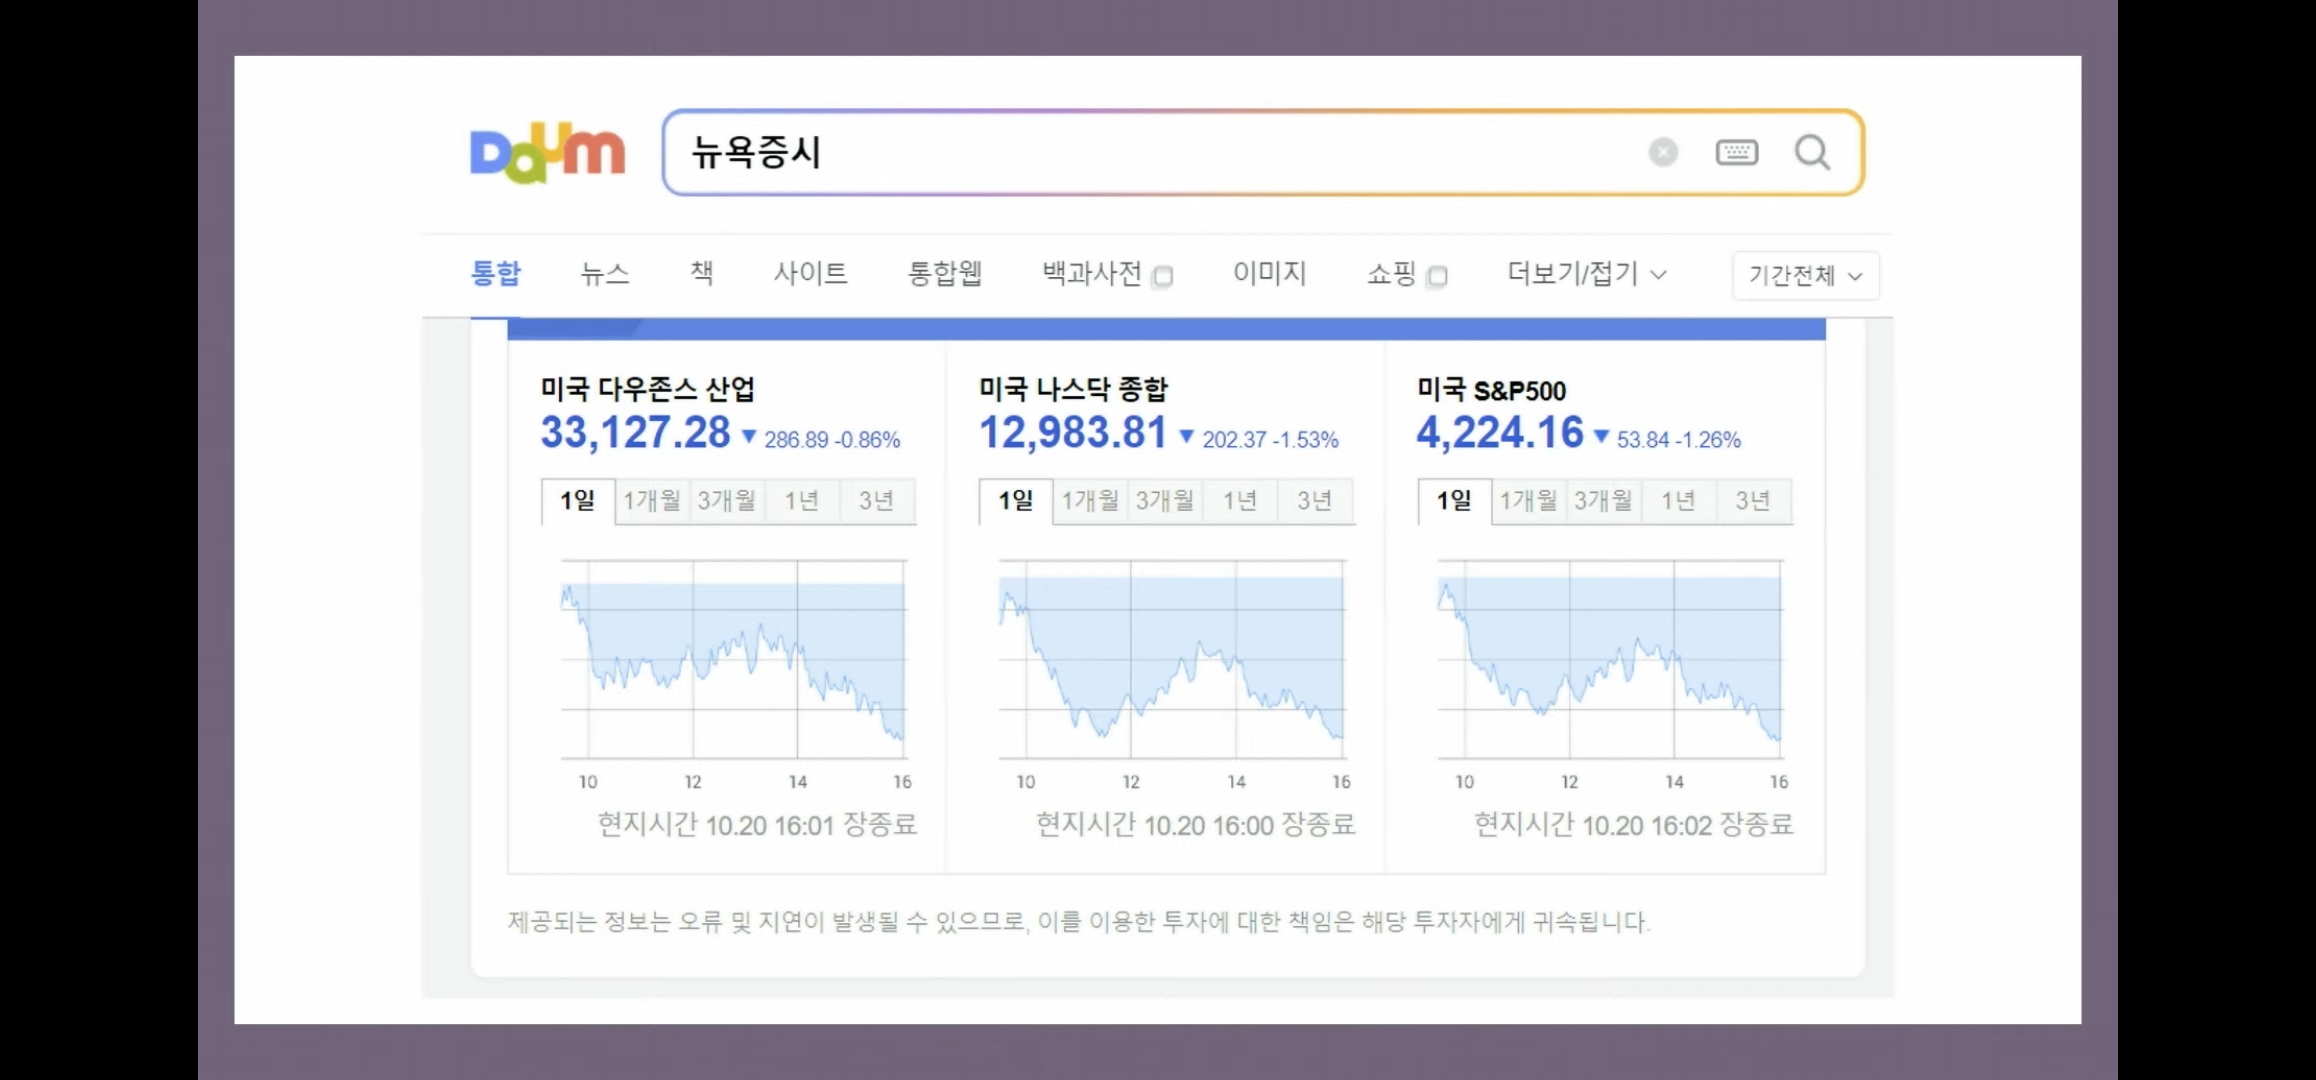Image resolution: width=2316 pixels, height=1080 pixels.
Task: Select 1일 for 다우존스 산업 chart
Action: [578, 501]
